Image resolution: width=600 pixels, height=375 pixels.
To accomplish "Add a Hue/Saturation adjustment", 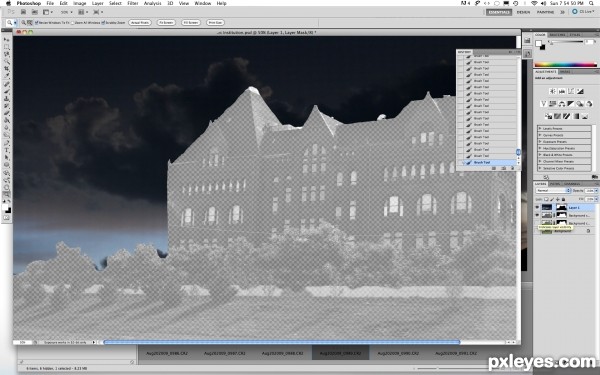I will point(553,104).
